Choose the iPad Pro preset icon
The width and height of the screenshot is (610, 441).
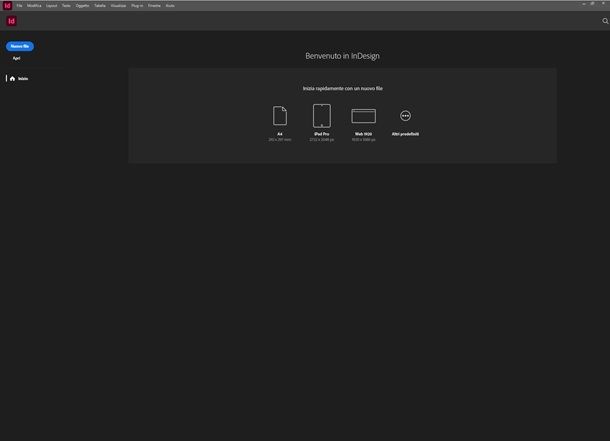pos(322,116)
